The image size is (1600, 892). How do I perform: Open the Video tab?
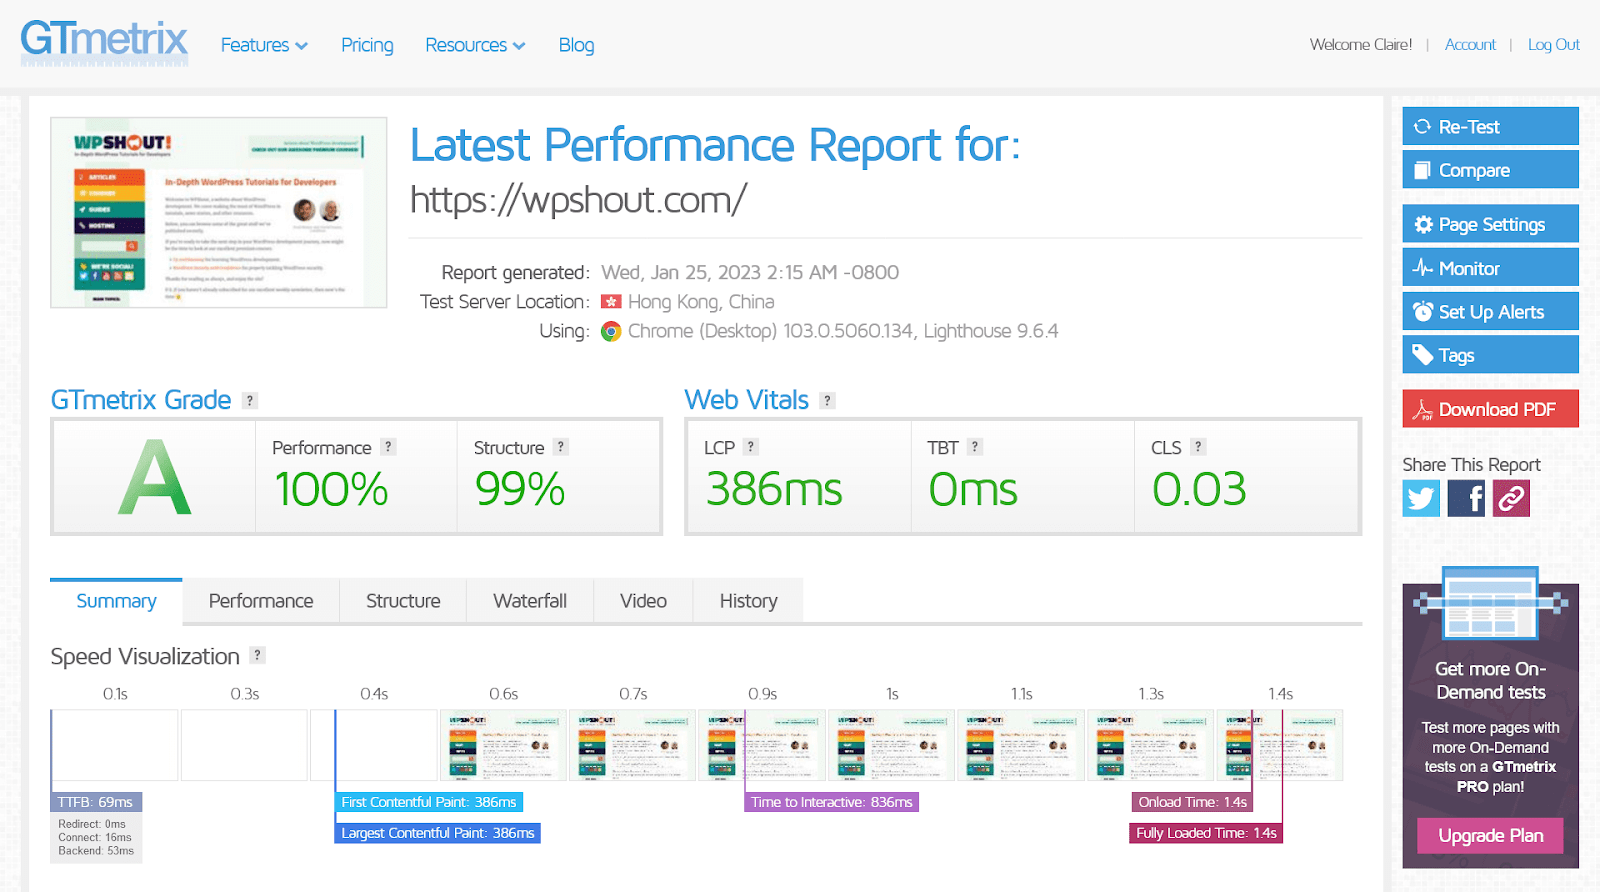click(643, 600)
